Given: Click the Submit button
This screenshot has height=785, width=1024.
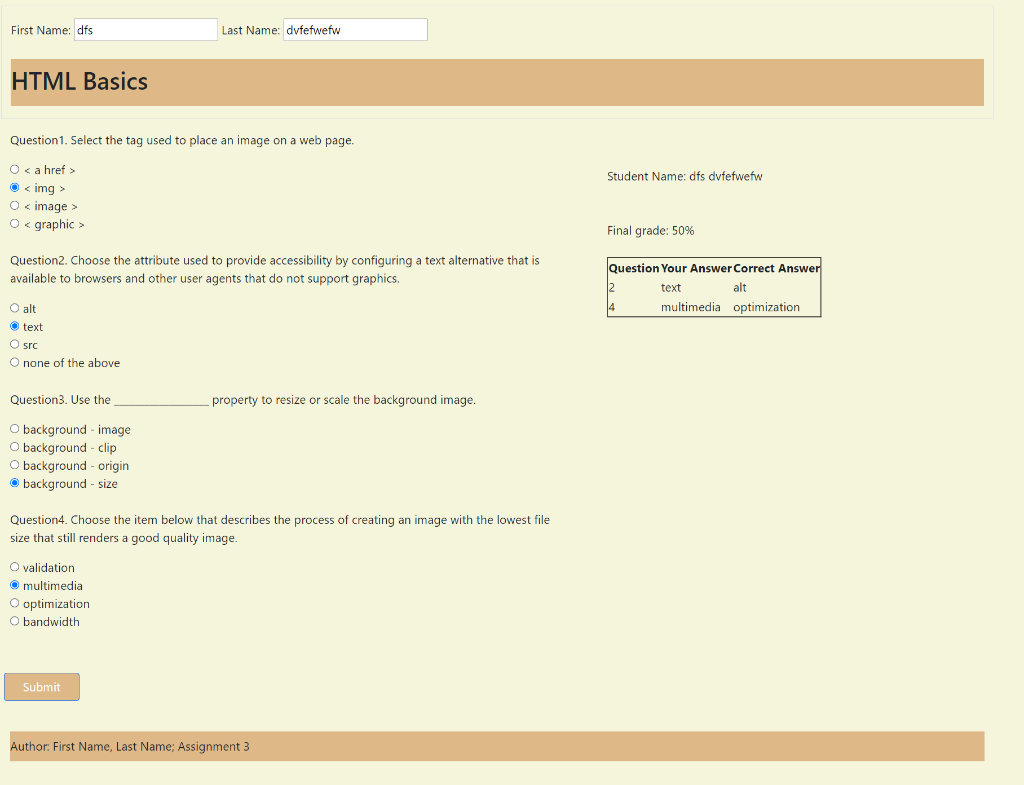Looking at the screenshot, I should point(41,687).
